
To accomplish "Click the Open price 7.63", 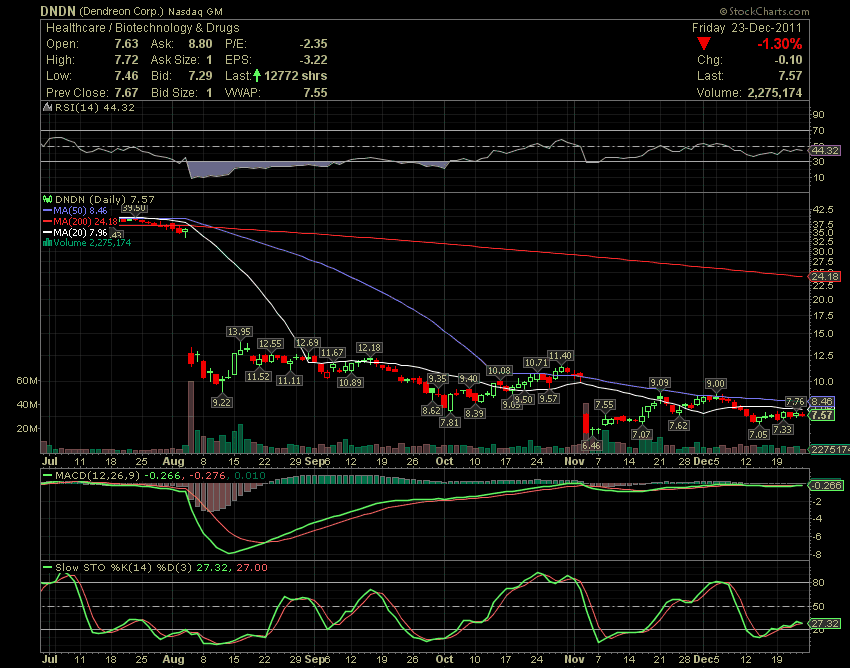I will point(126,43).
